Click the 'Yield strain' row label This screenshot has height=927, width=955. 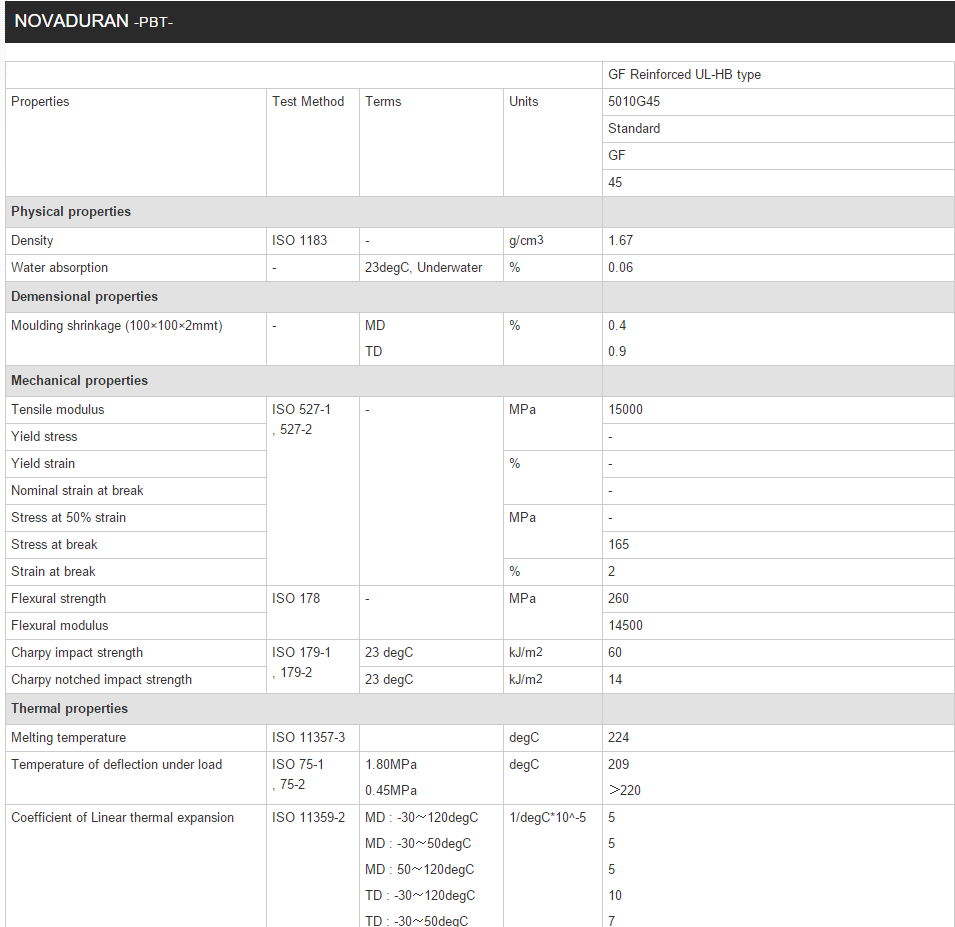pos(43,464)
